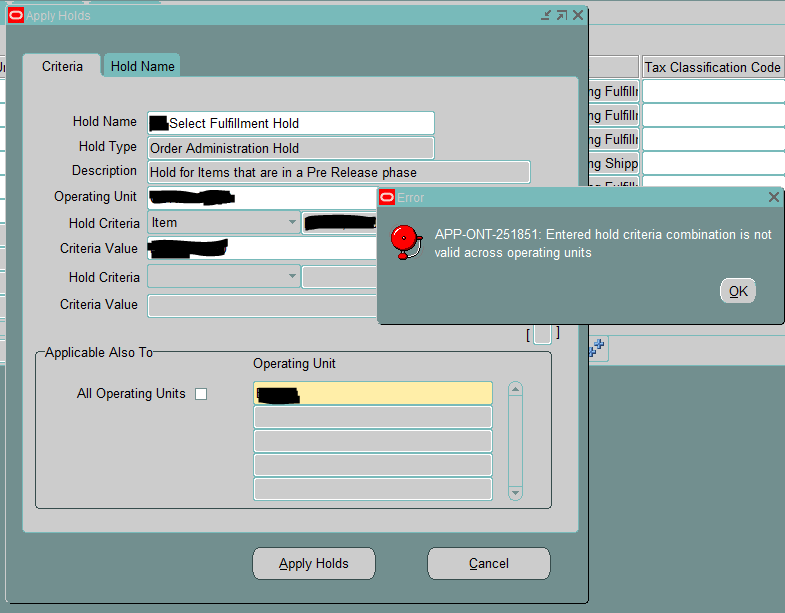Click the Tax Classification Code column header

click(x=713, y=67)
